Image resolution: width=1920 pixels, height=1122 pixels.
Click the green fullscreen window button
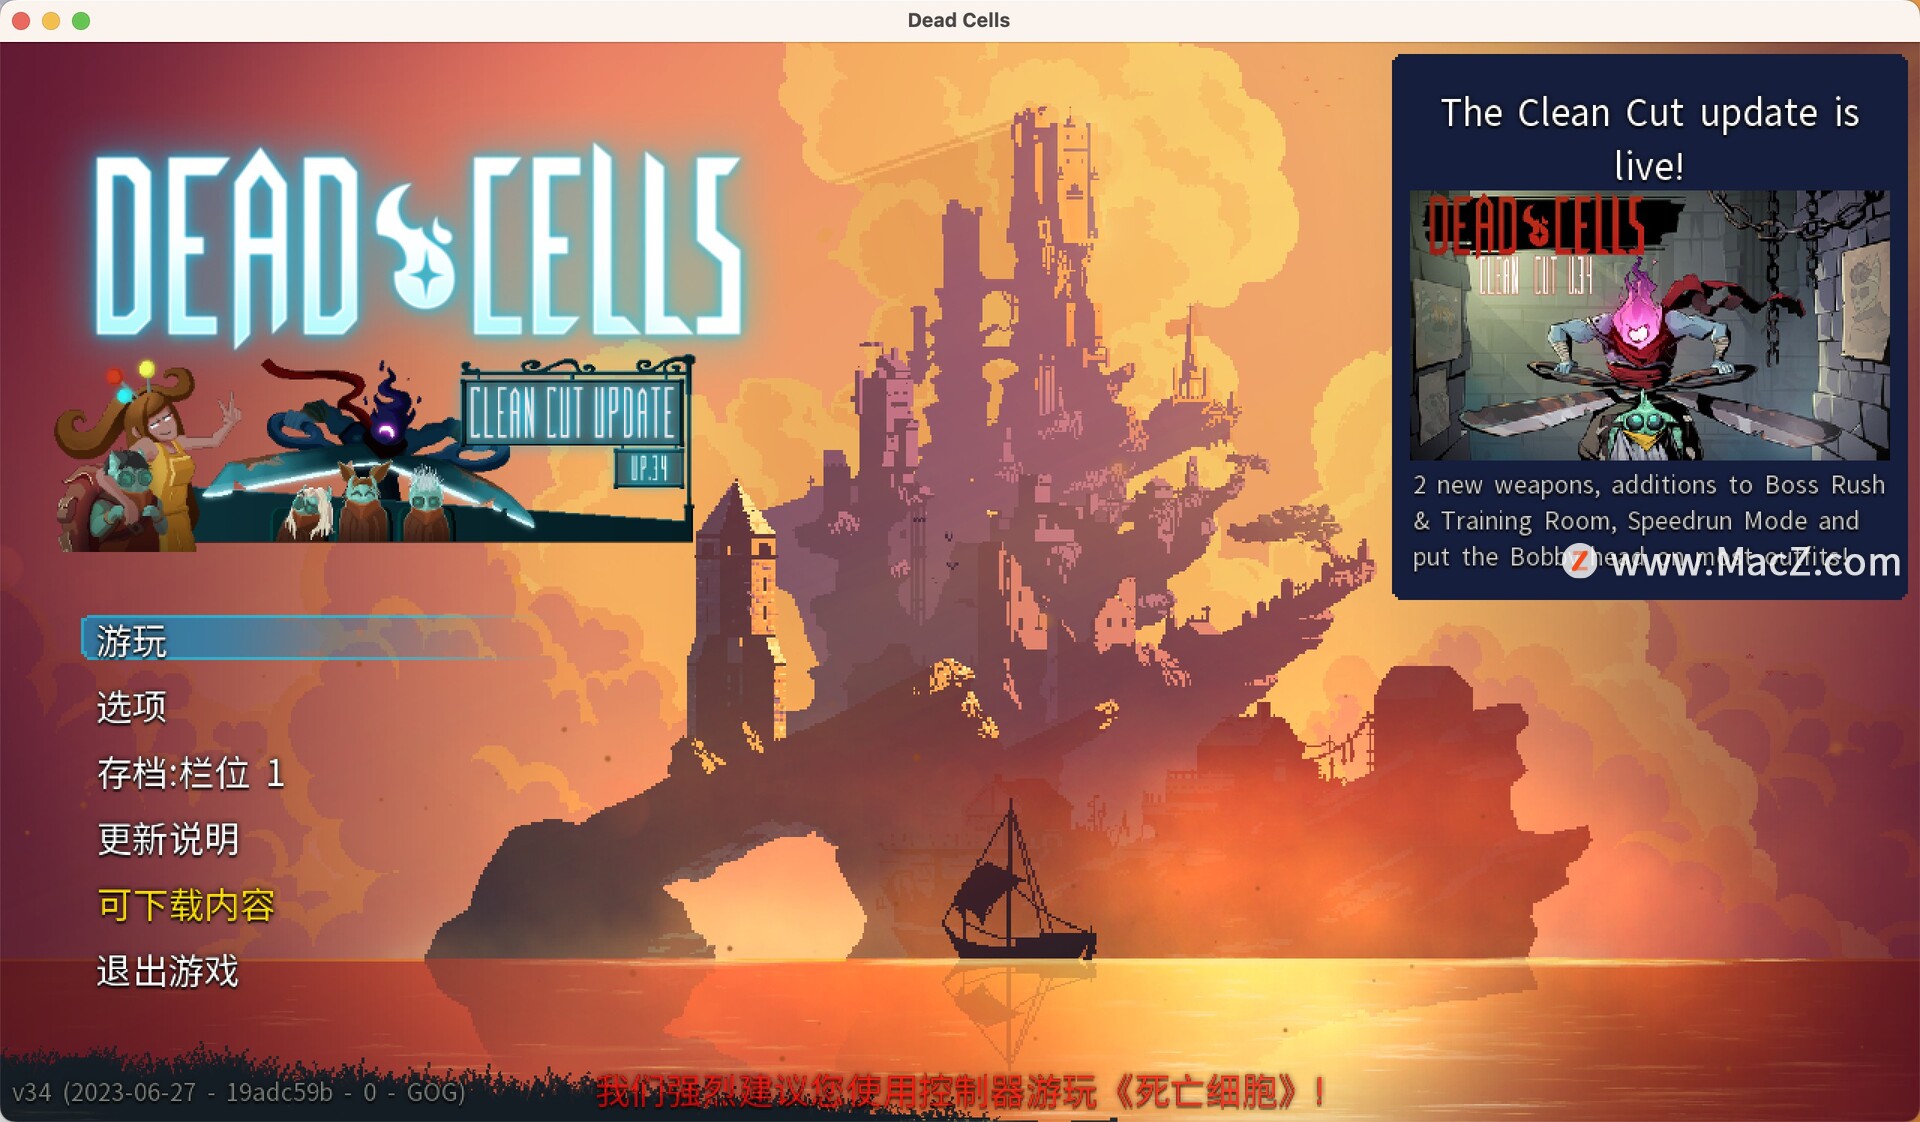point(81,20)
